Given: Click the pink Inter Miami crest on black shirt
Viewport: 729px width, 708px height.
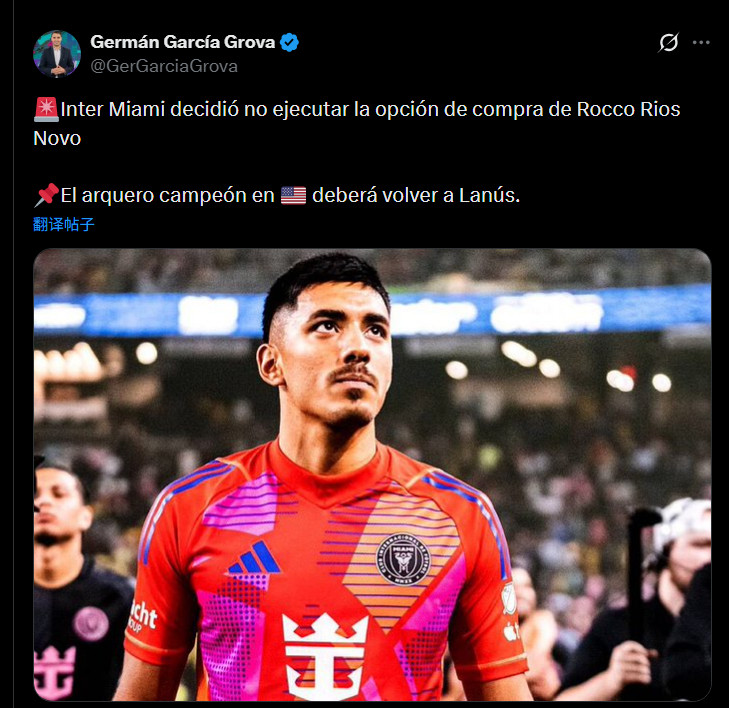Looking at the screenshot, I should pos(91,623).
